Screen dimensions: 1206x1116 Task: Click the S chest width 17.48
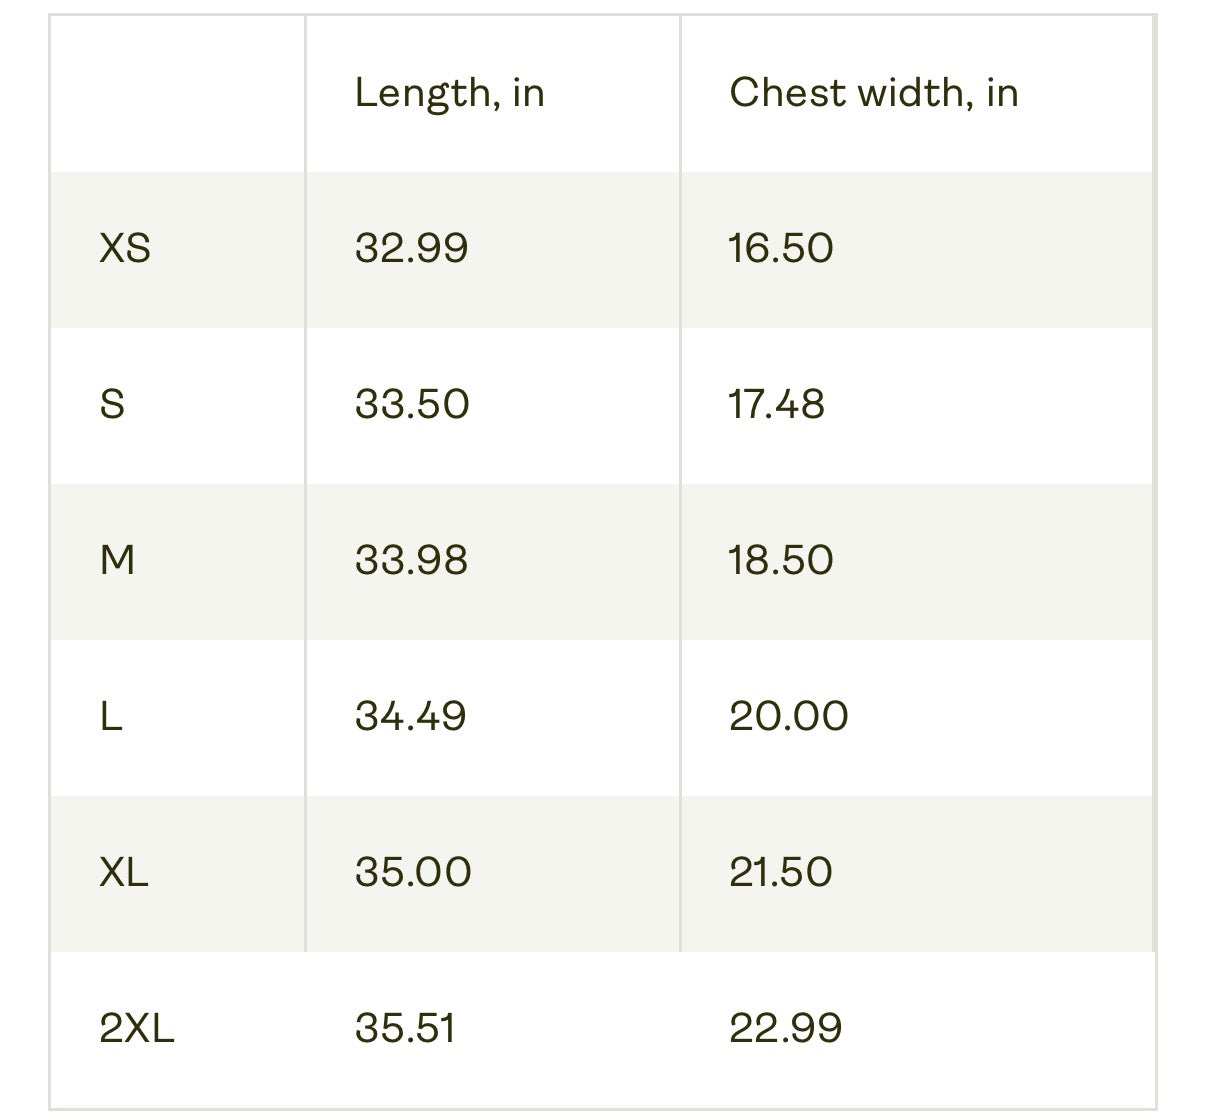(x=776, y=404)
